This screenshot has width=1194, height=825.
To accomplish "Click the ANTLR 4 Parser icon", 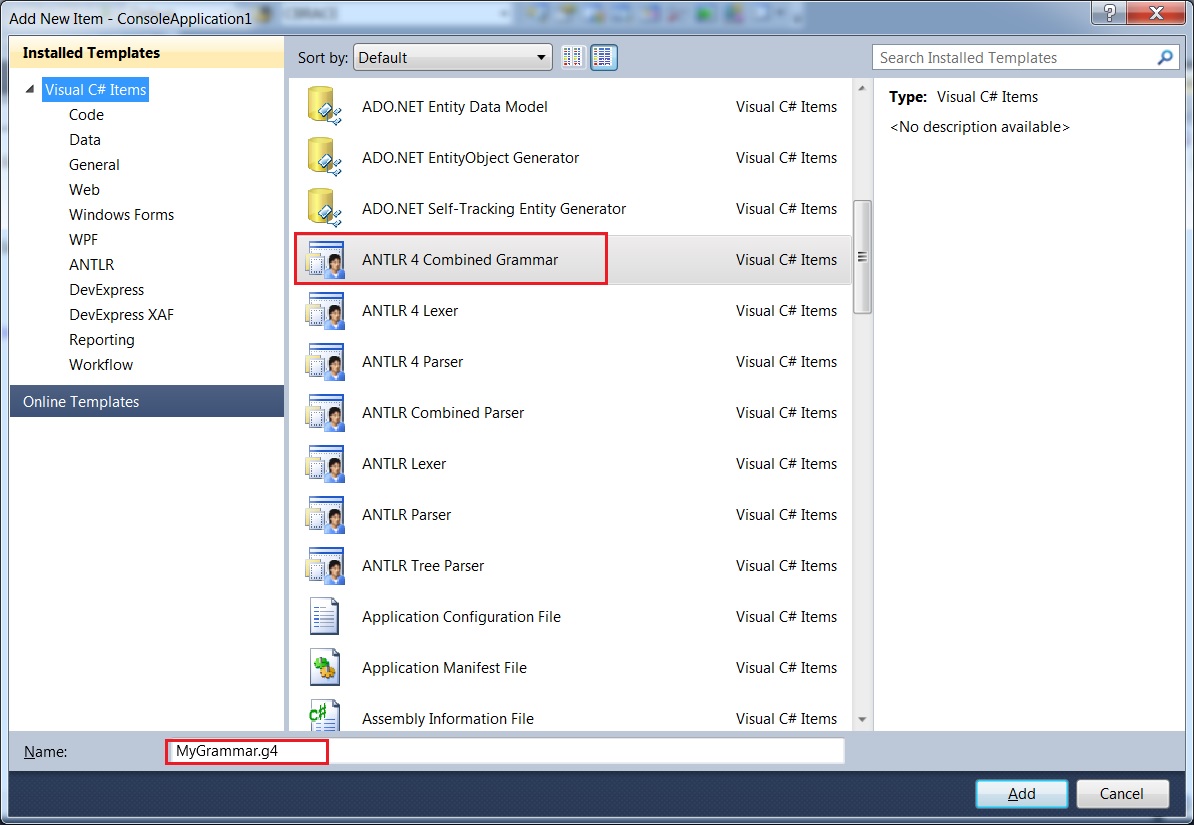I will tap(324, 362).
